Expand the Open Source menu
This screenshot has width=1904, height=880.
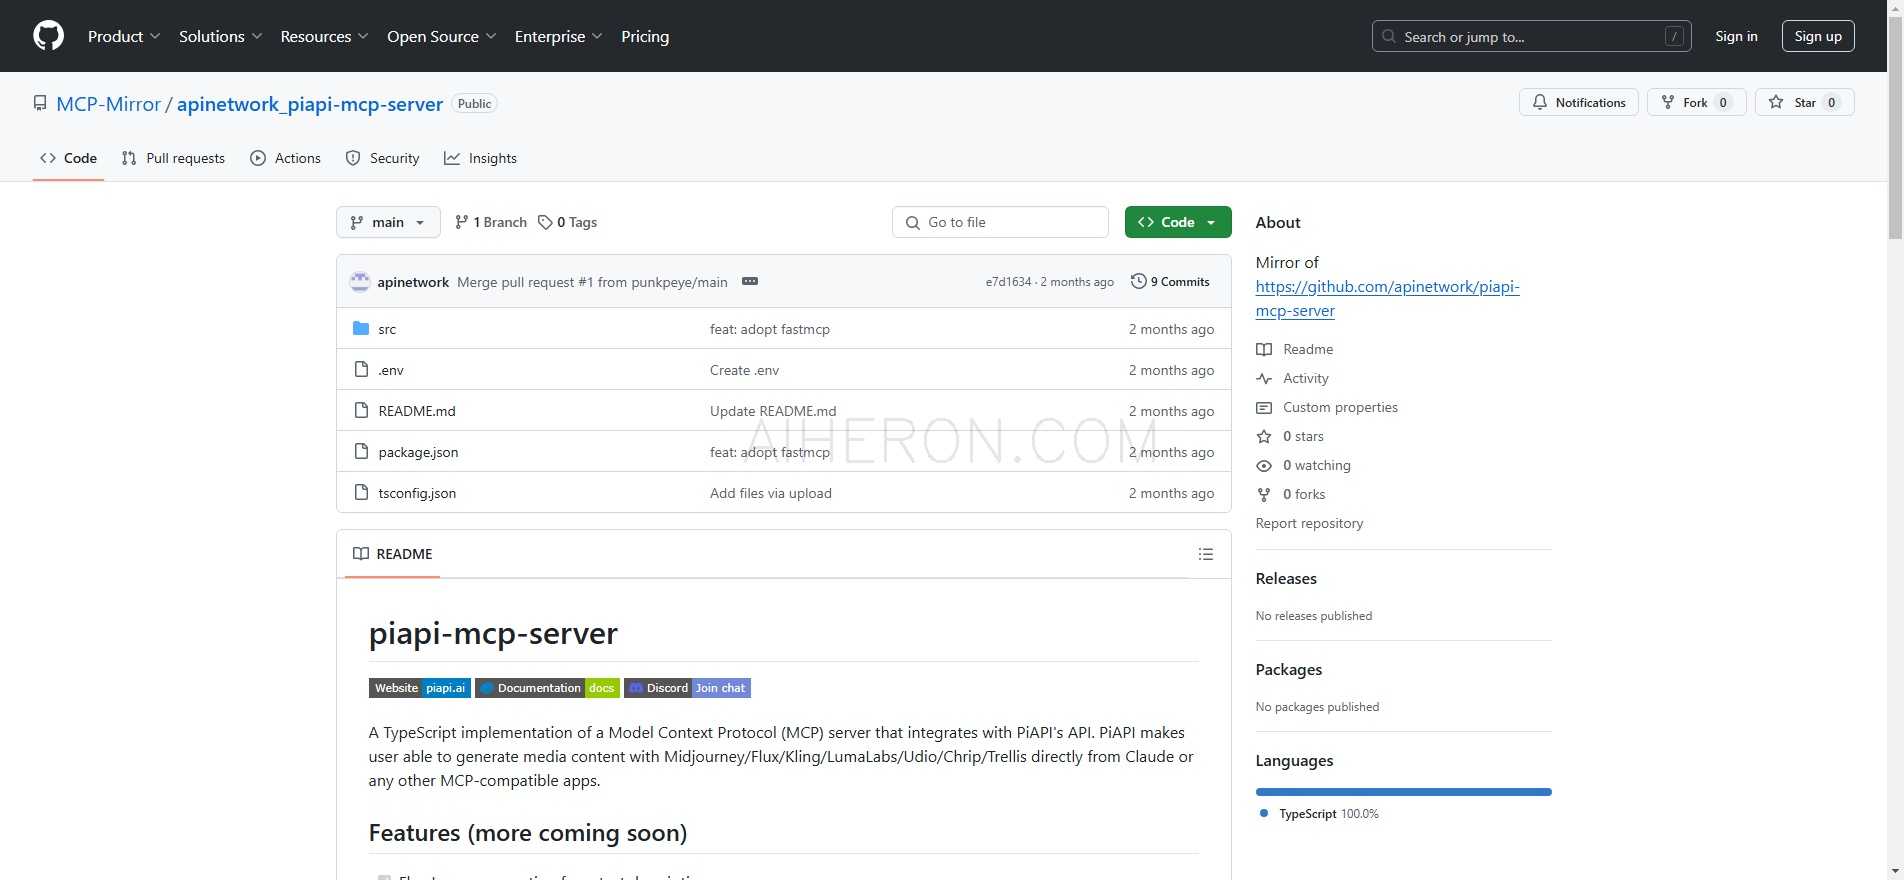441,36
